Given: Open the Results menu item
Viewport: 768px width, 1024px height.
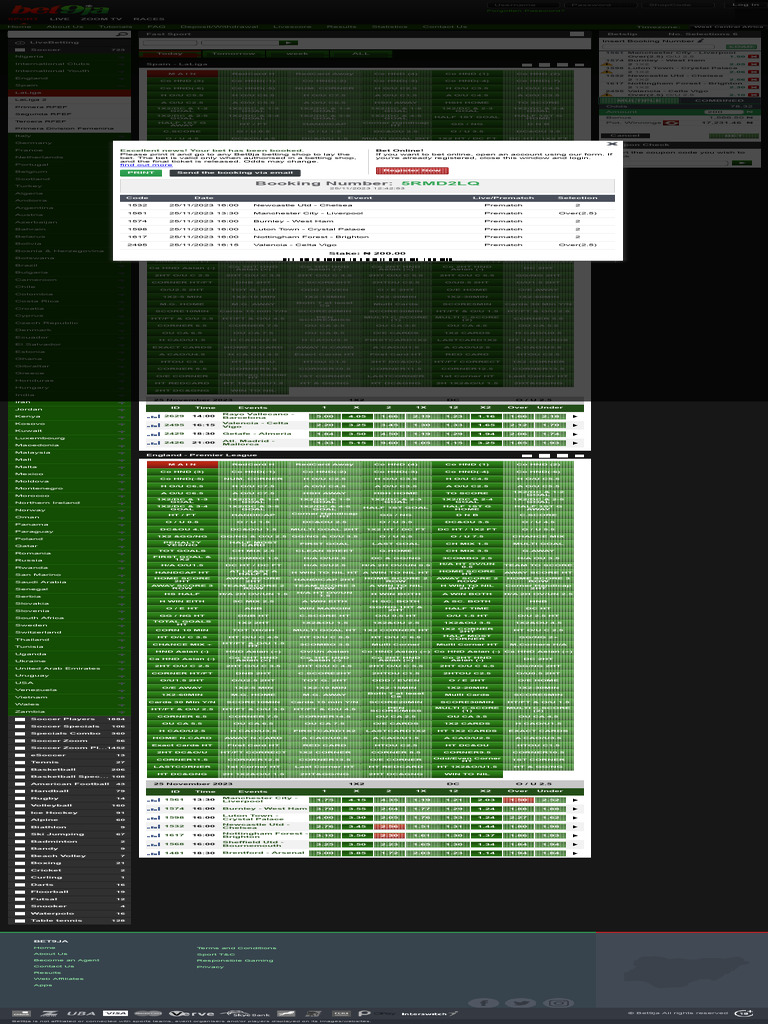Looking at the screenshot, I should 342,27.
